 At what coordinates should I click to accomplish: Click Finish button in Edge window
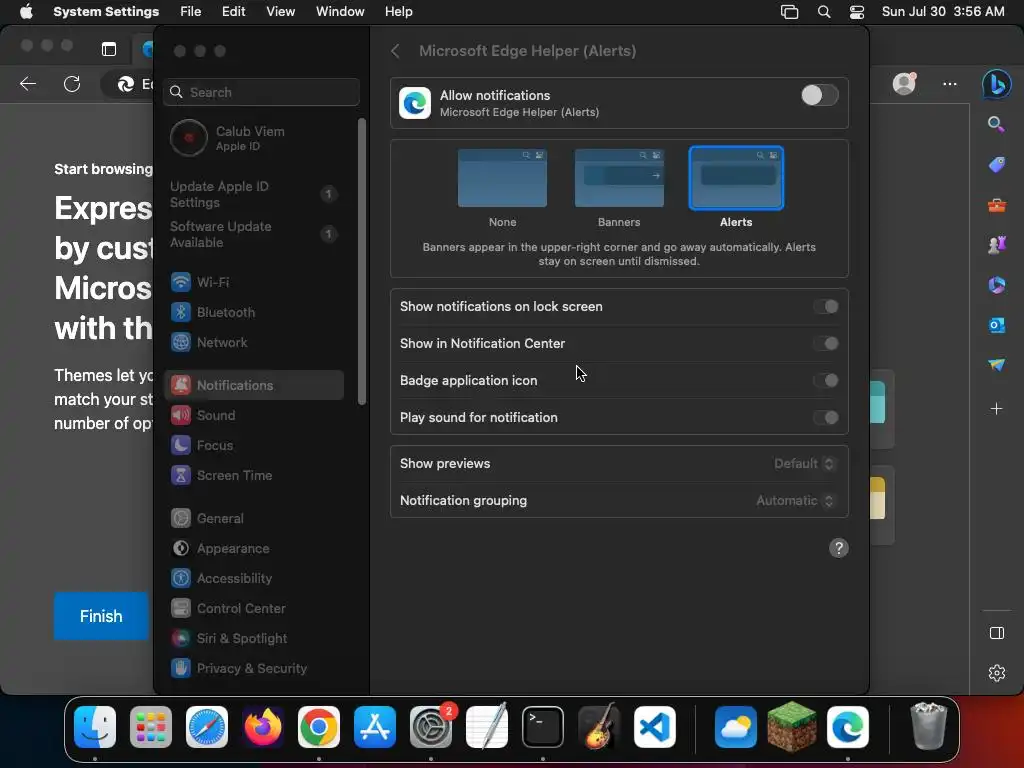pyautogui.click(x=101, y=616)
